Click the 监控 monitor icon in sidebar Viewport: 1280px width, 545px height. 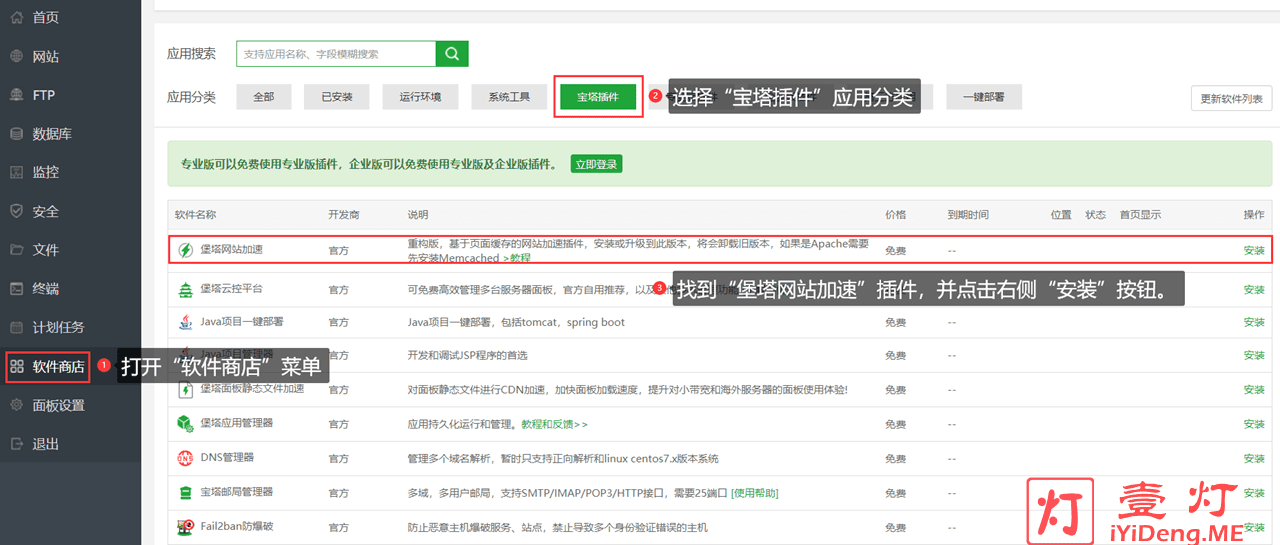[16, 172]
